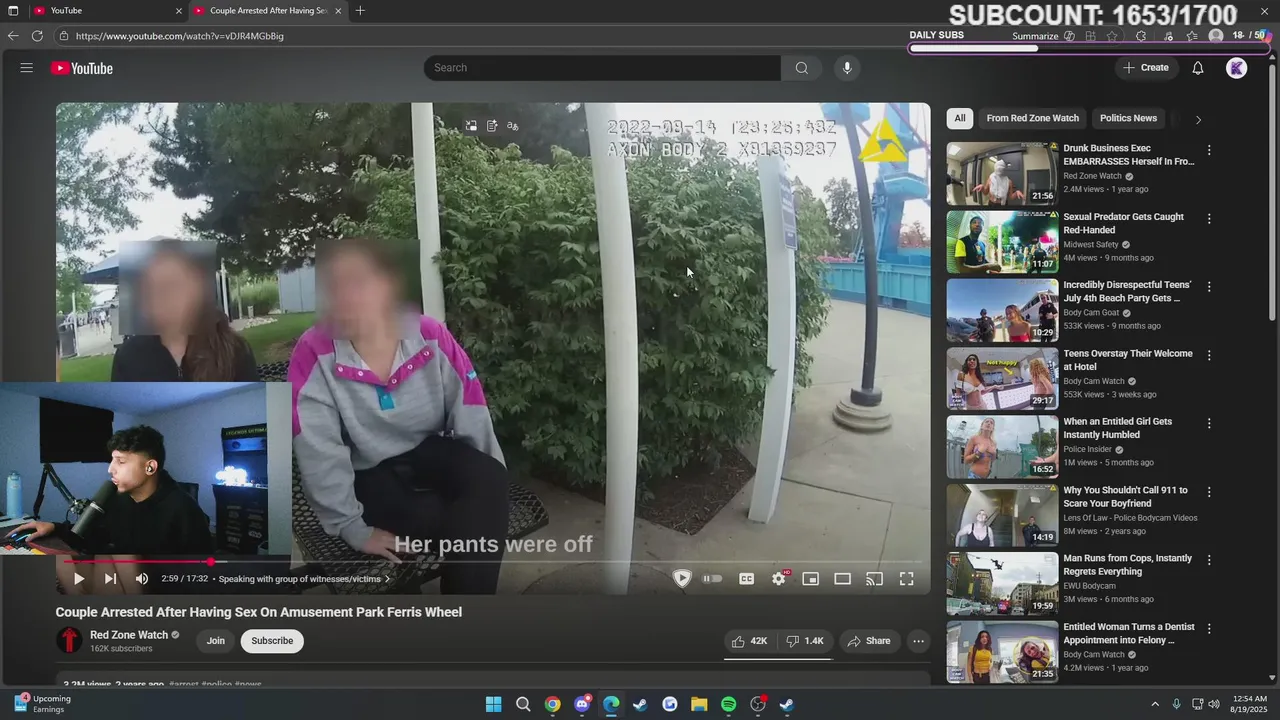Open File Explorer from the taskbar
This screenshot has height=720, width=1280.
(x=699, y=704)
